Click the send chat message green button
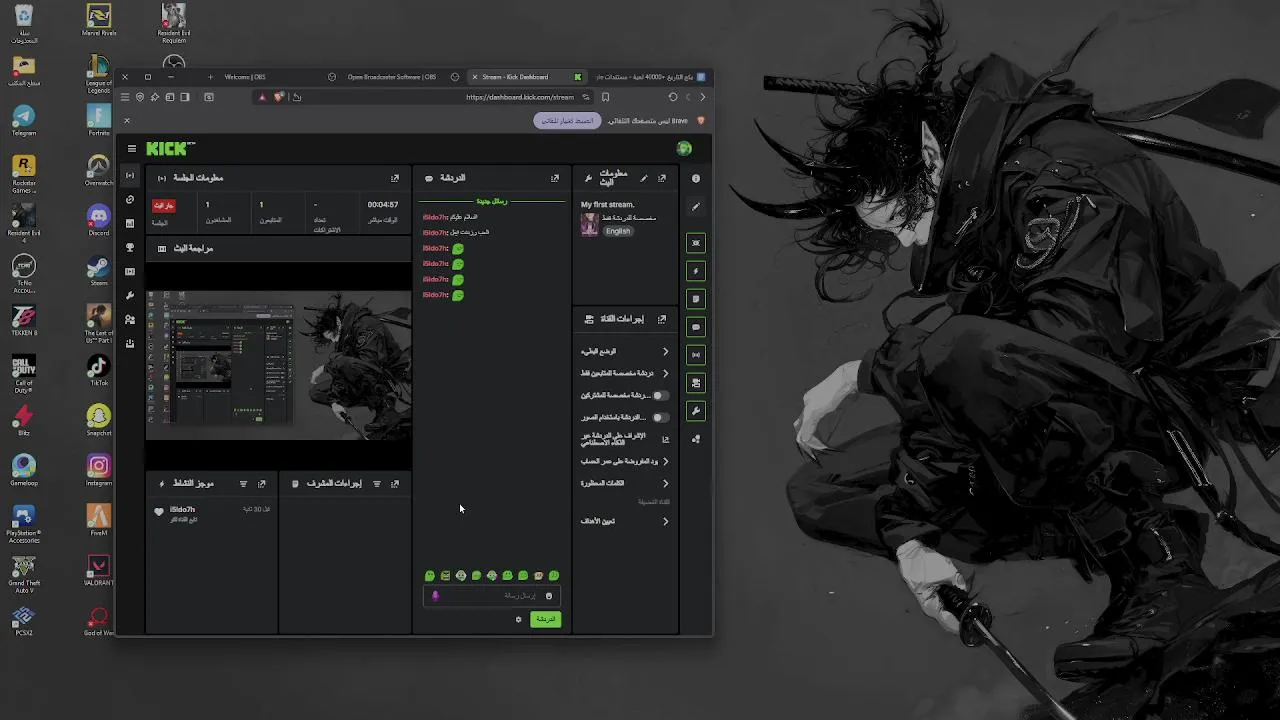 [545, 619]
